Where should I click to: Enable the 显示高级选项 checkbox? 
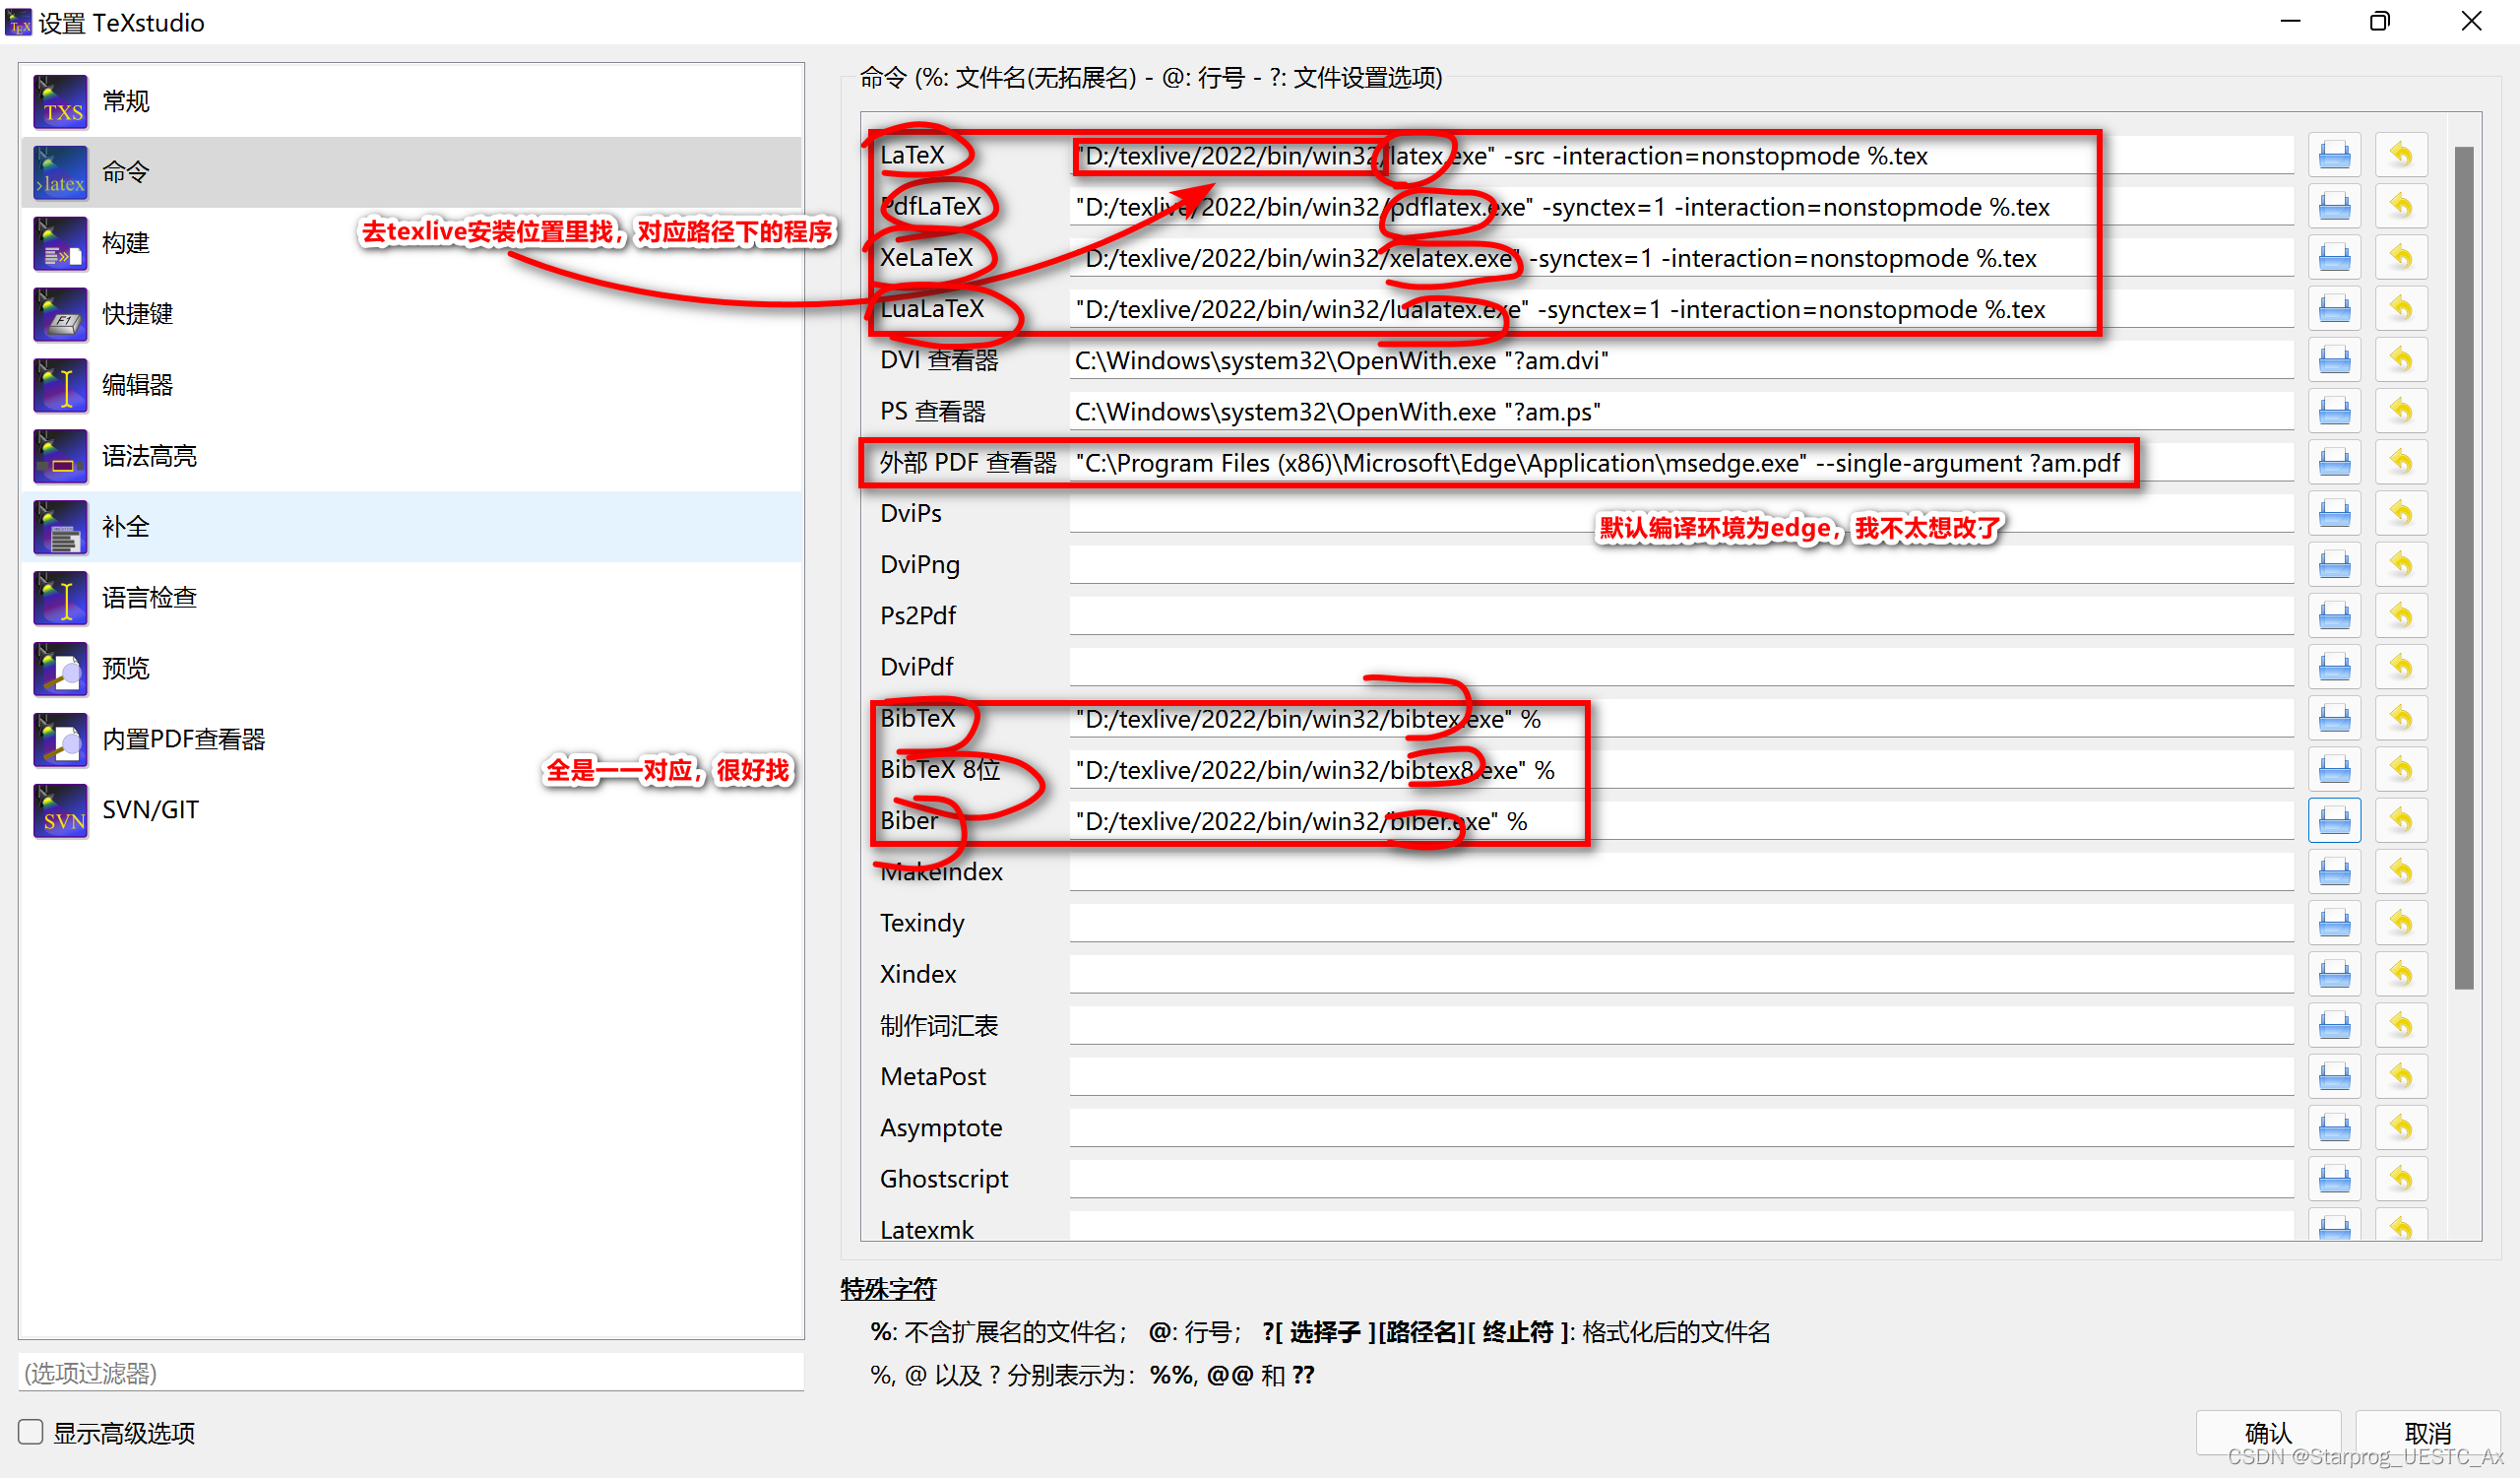[31, 1431]
